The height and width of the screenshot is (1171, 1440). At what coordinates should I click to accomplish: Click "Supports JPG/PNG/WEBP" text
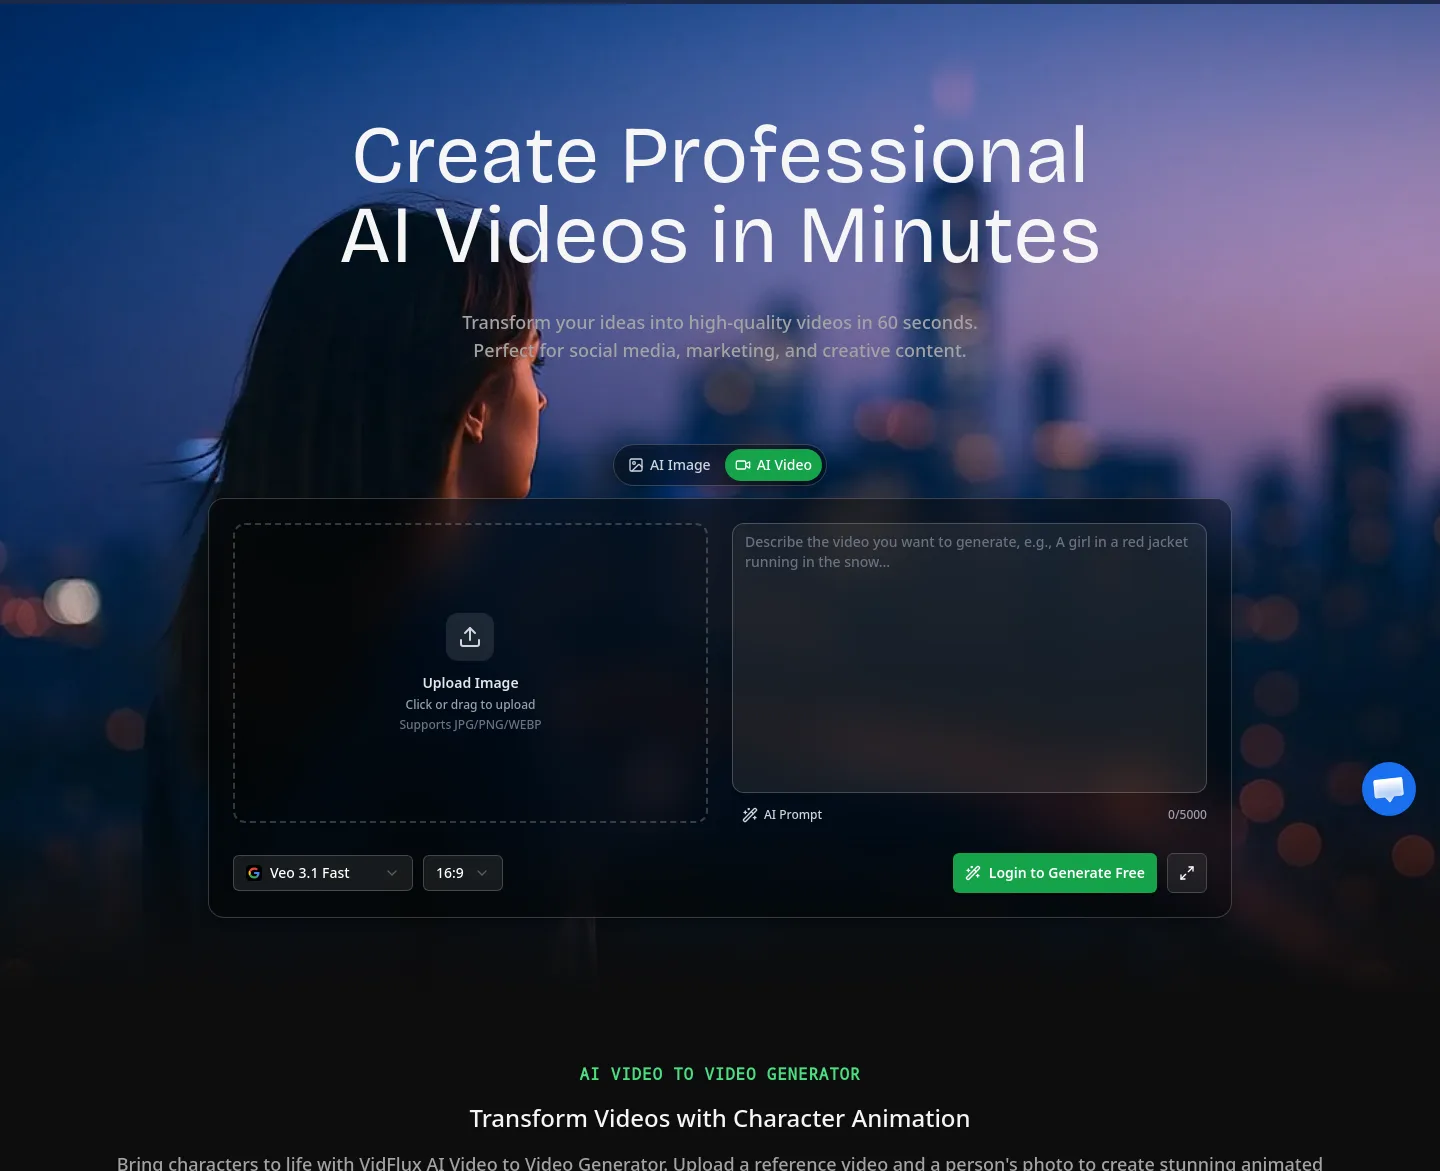[470, 725]
